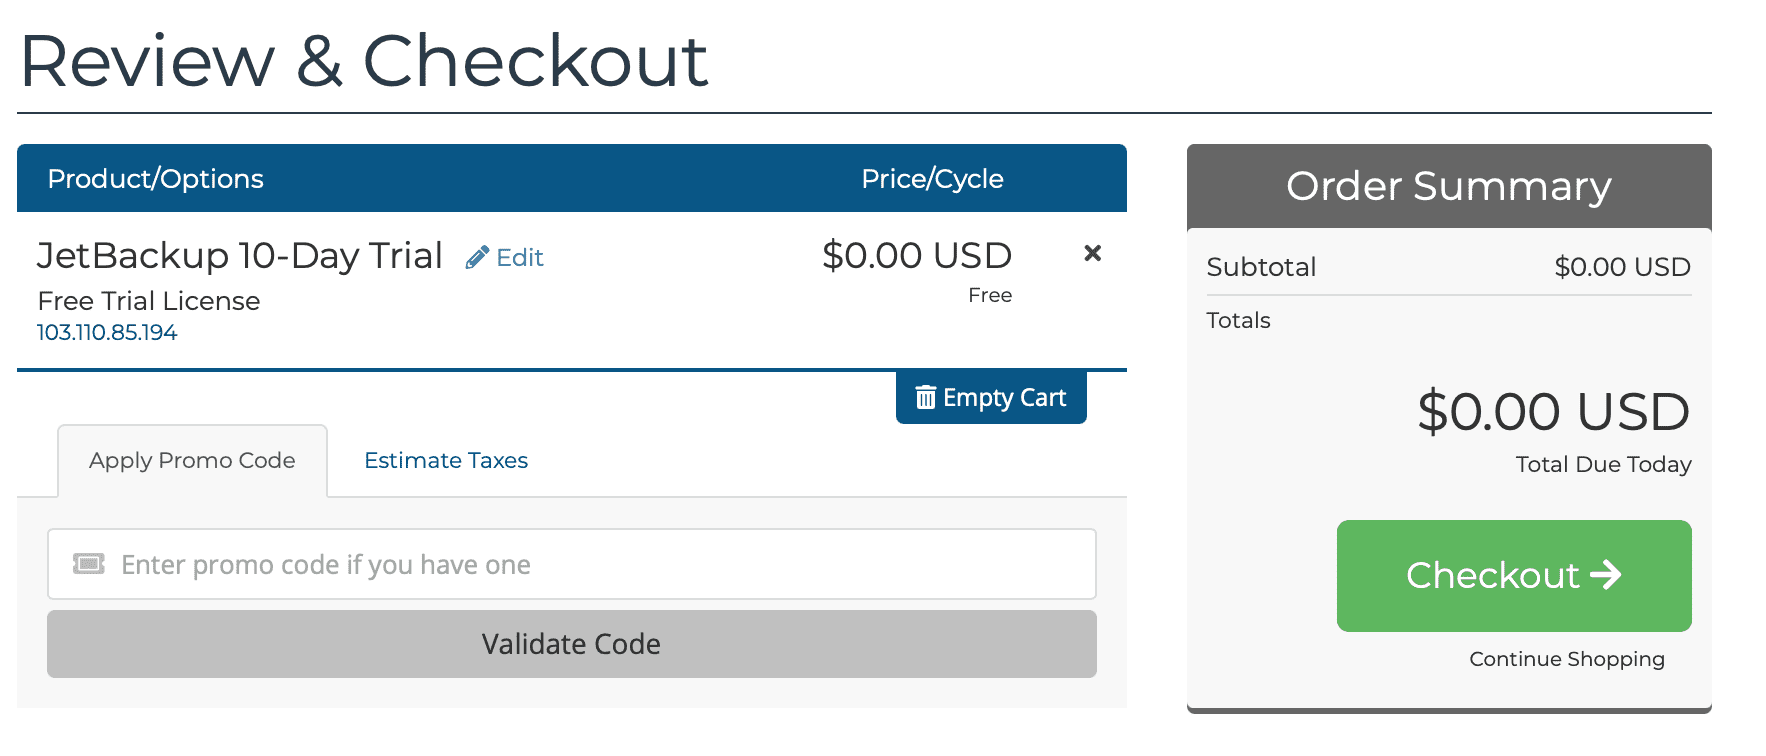Follow the Continue Shopping link

[x=1566, y=659]
